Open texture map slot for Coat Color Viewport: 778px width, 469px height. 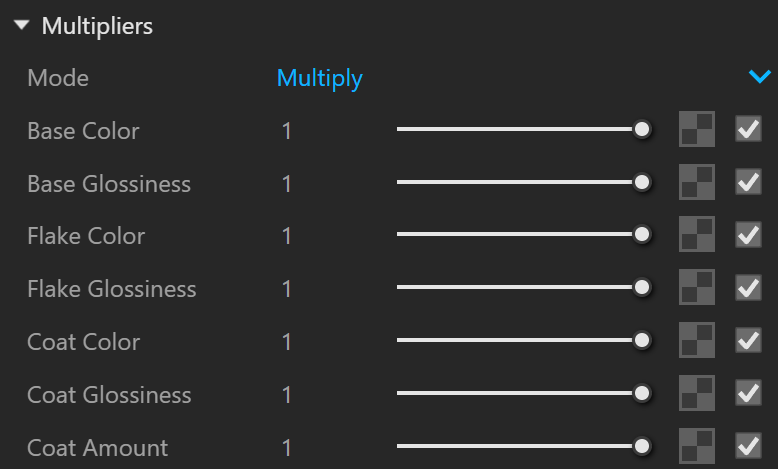click(x=697, y=340)
